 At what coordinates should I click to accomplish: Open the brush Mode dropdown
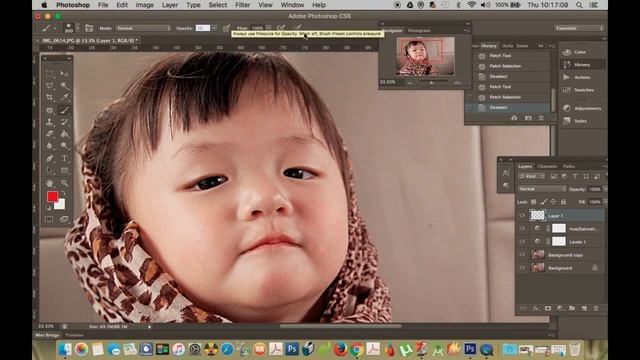point(143,28)
